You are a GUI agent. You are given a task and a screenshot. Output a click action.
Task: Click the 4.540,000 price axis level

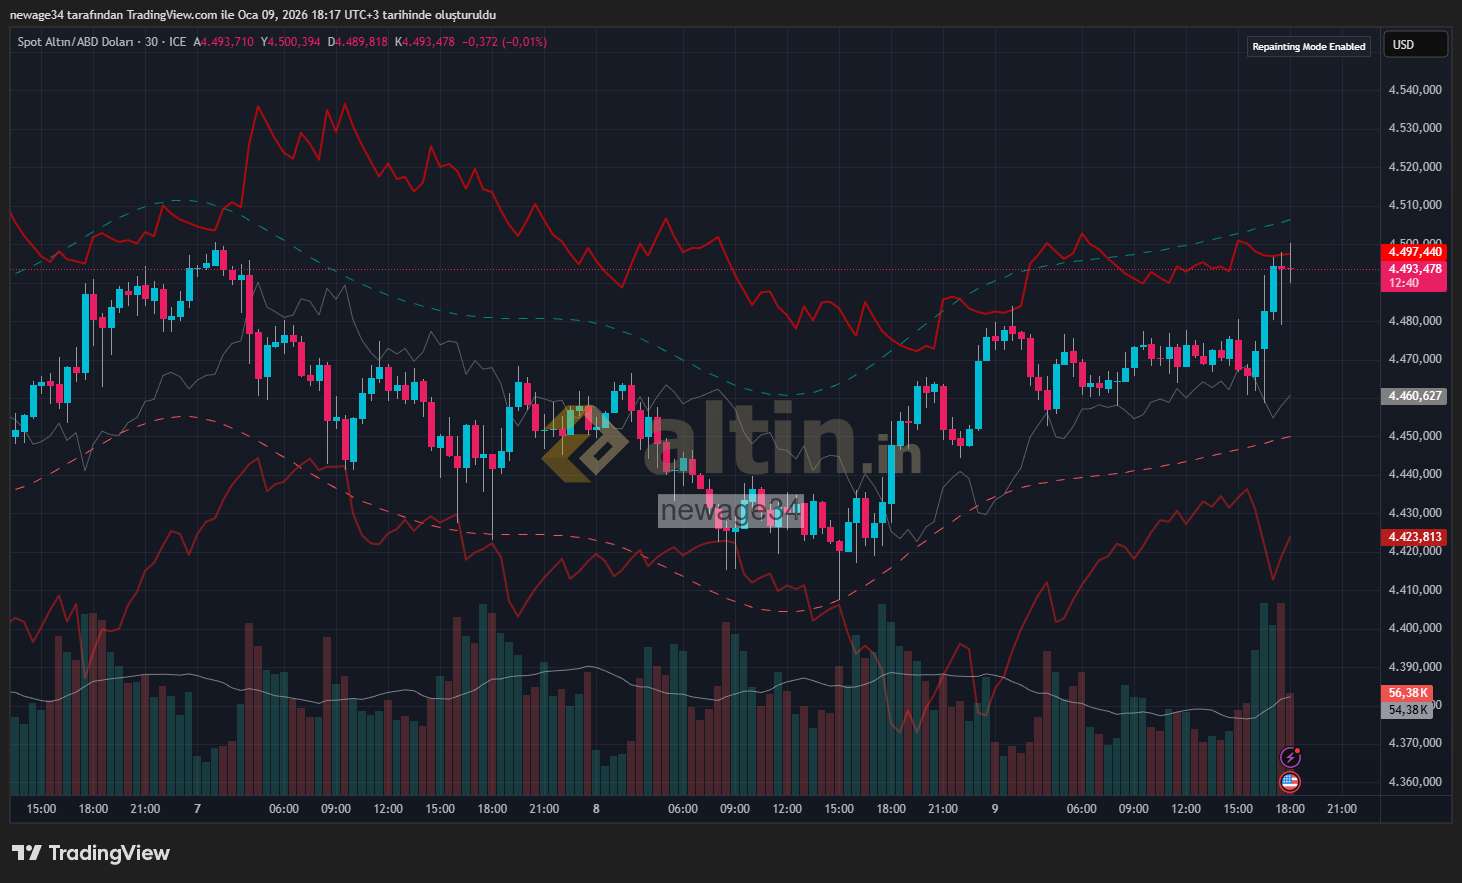click(1414, 90)
